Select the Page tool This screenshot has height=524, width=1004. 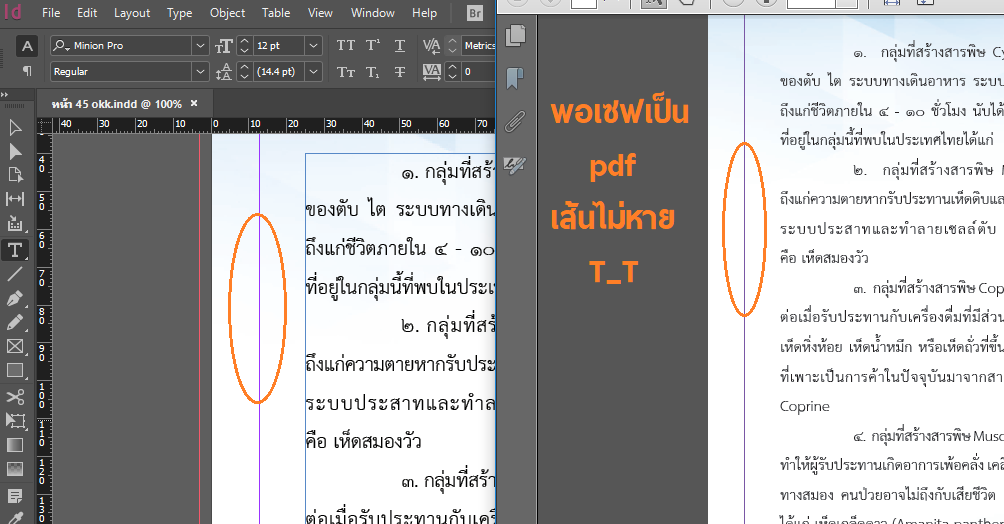coord(15,175)
